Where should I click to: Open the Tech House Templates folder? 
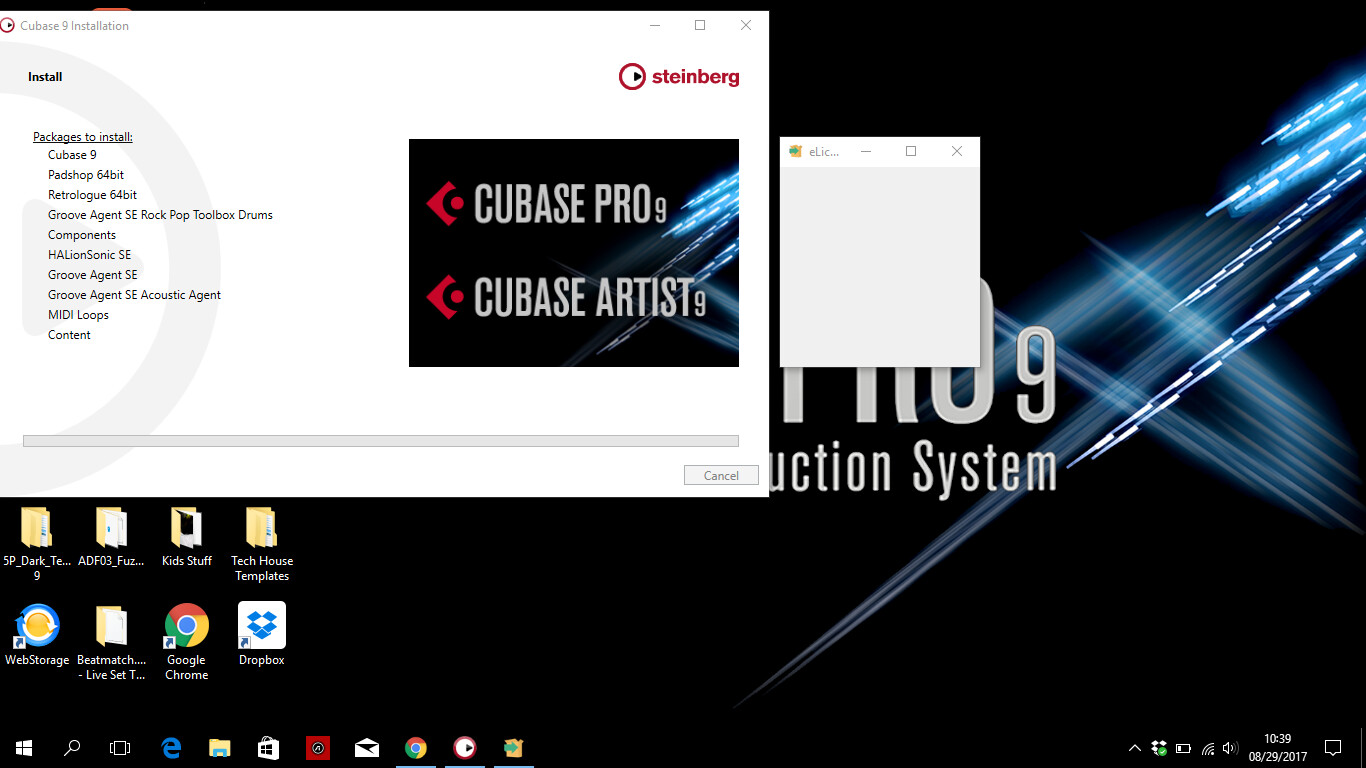pyautogui.click(x=261, y=545)
